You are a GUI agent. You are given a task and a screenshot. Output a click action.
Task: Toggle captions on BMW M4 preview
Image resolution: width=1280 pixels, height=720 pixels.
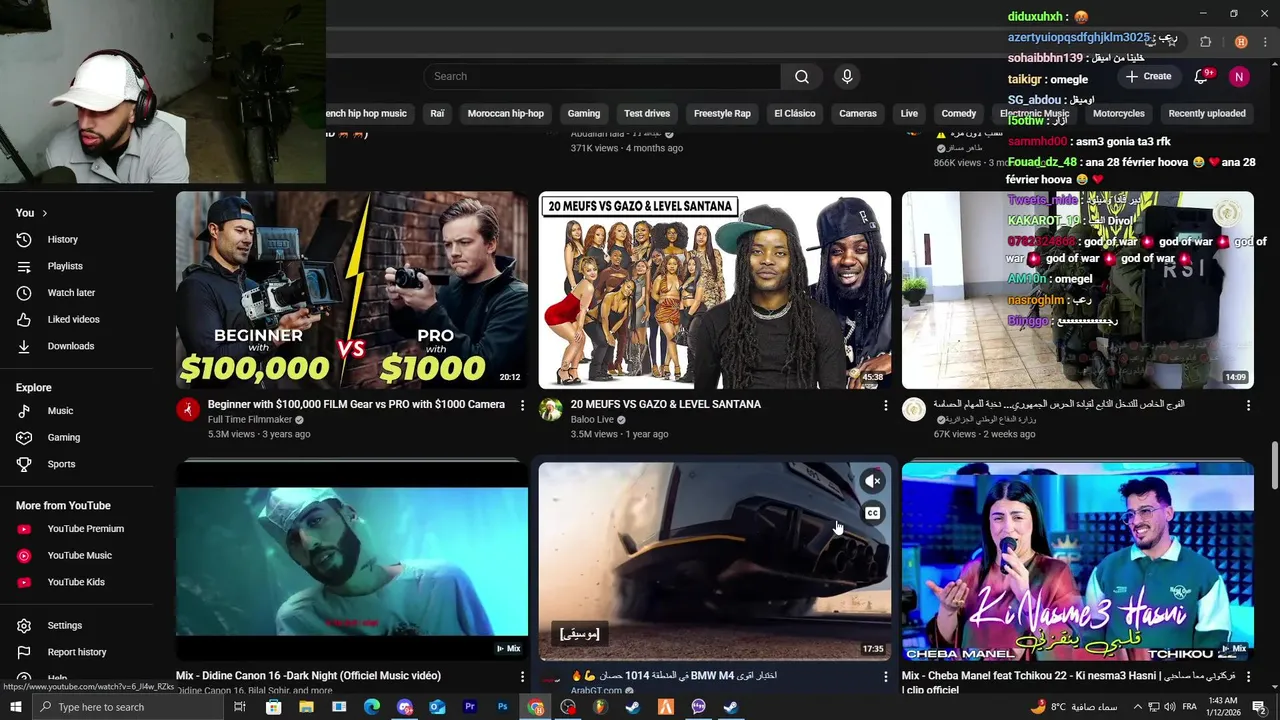[x=873, y=513]
